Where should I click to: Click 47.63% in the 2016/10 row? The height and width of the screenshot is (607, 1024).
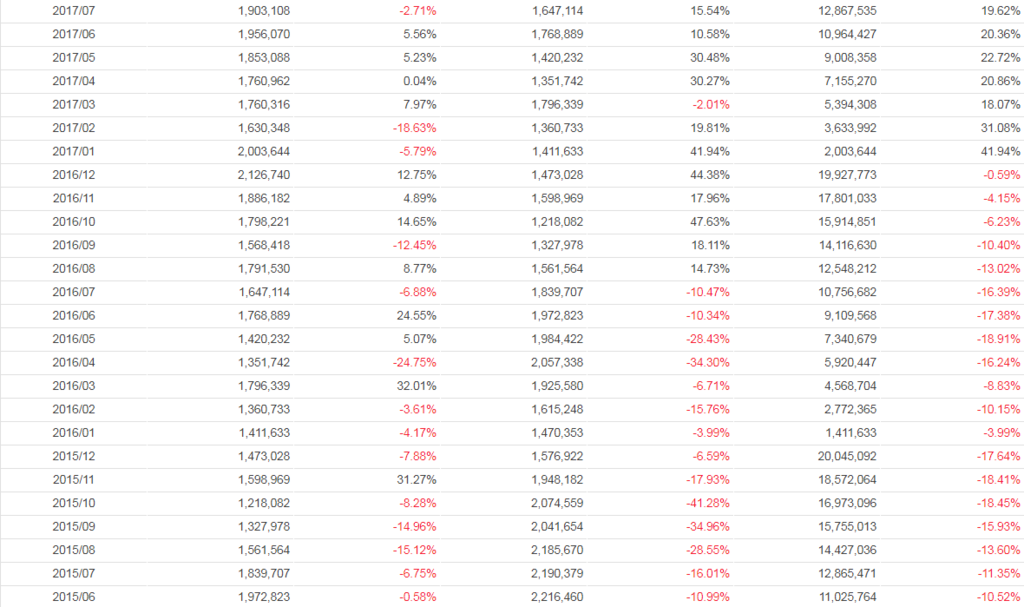(x=710, y=221)
